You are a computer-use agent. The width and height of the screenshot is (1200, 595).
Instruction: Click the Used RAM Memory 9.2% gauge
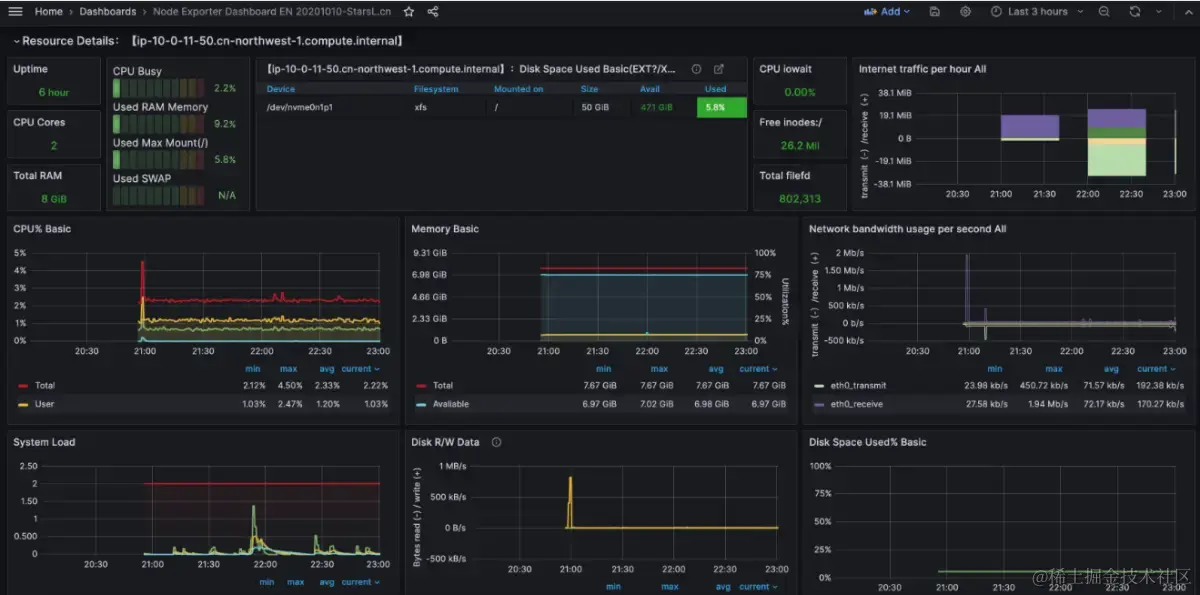click(160, 124)
